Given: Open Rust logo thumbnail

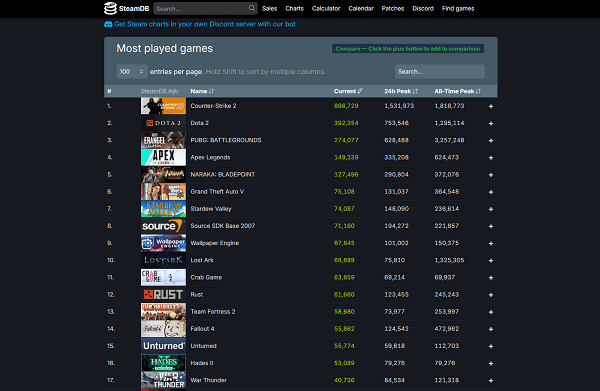Looking at the screenshot, I should click(x=163, y=294).
